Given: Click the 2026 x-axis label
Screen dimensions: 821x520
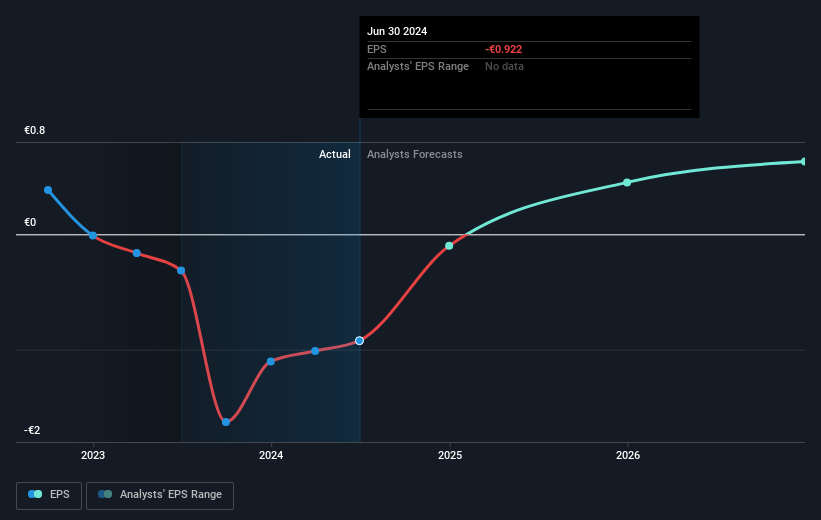Looking at the screenshot, I should pos(628,456).
